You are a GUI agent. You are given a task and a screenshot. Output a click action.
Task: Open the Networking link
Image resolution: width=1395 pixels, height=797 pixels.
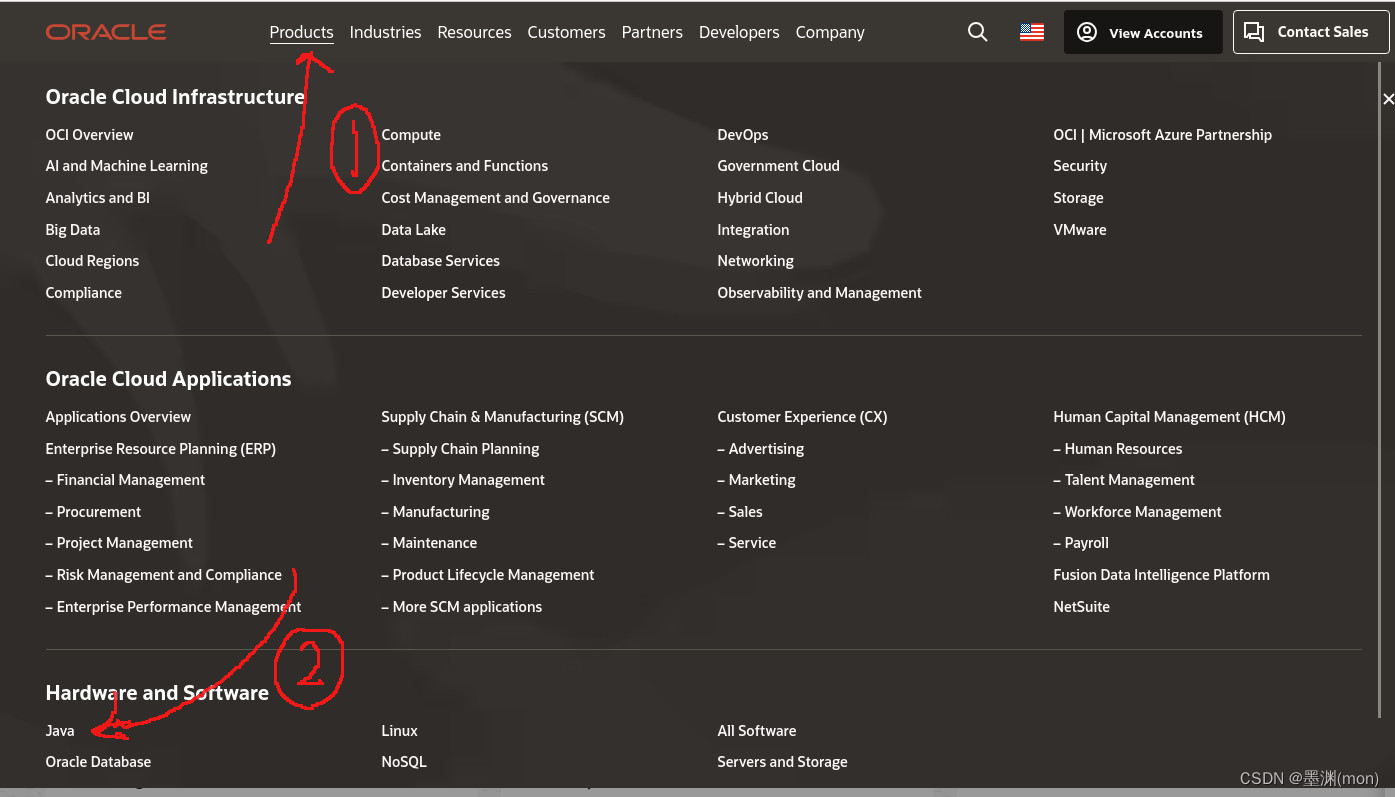coord(756,261)
